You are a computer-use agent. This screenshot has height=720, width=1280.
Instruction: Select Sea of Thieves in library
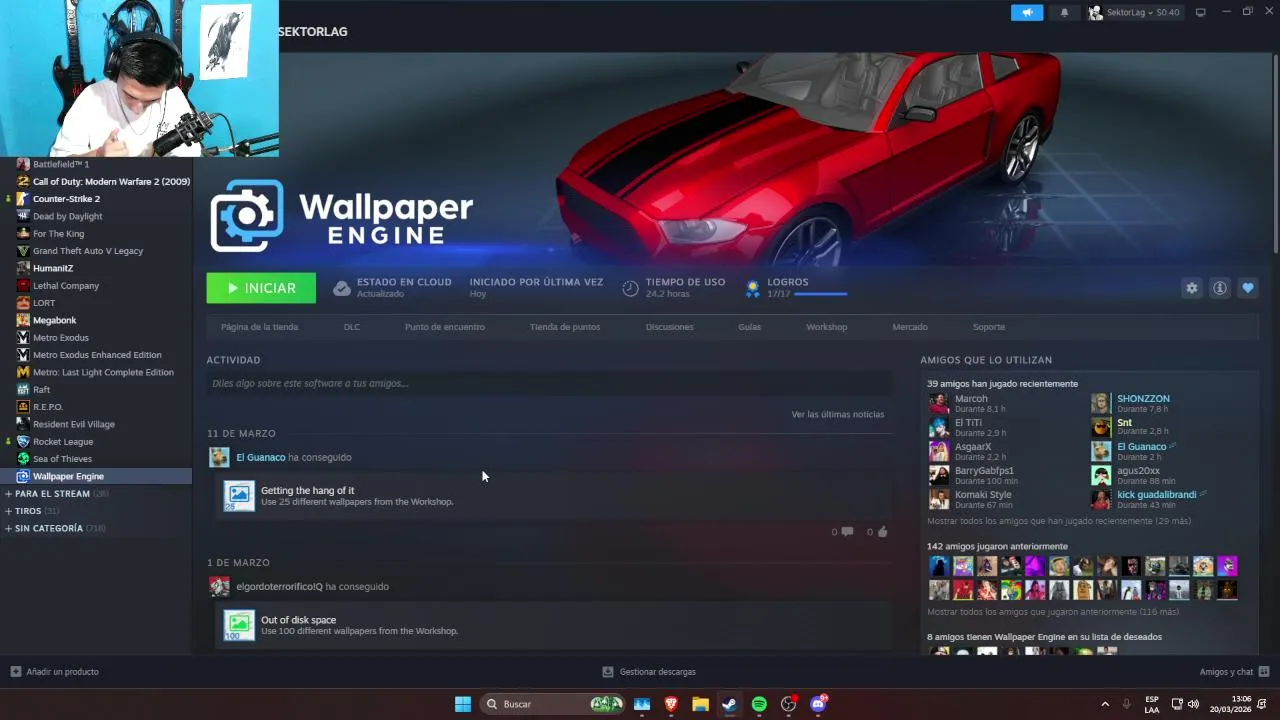click(62, 459)
